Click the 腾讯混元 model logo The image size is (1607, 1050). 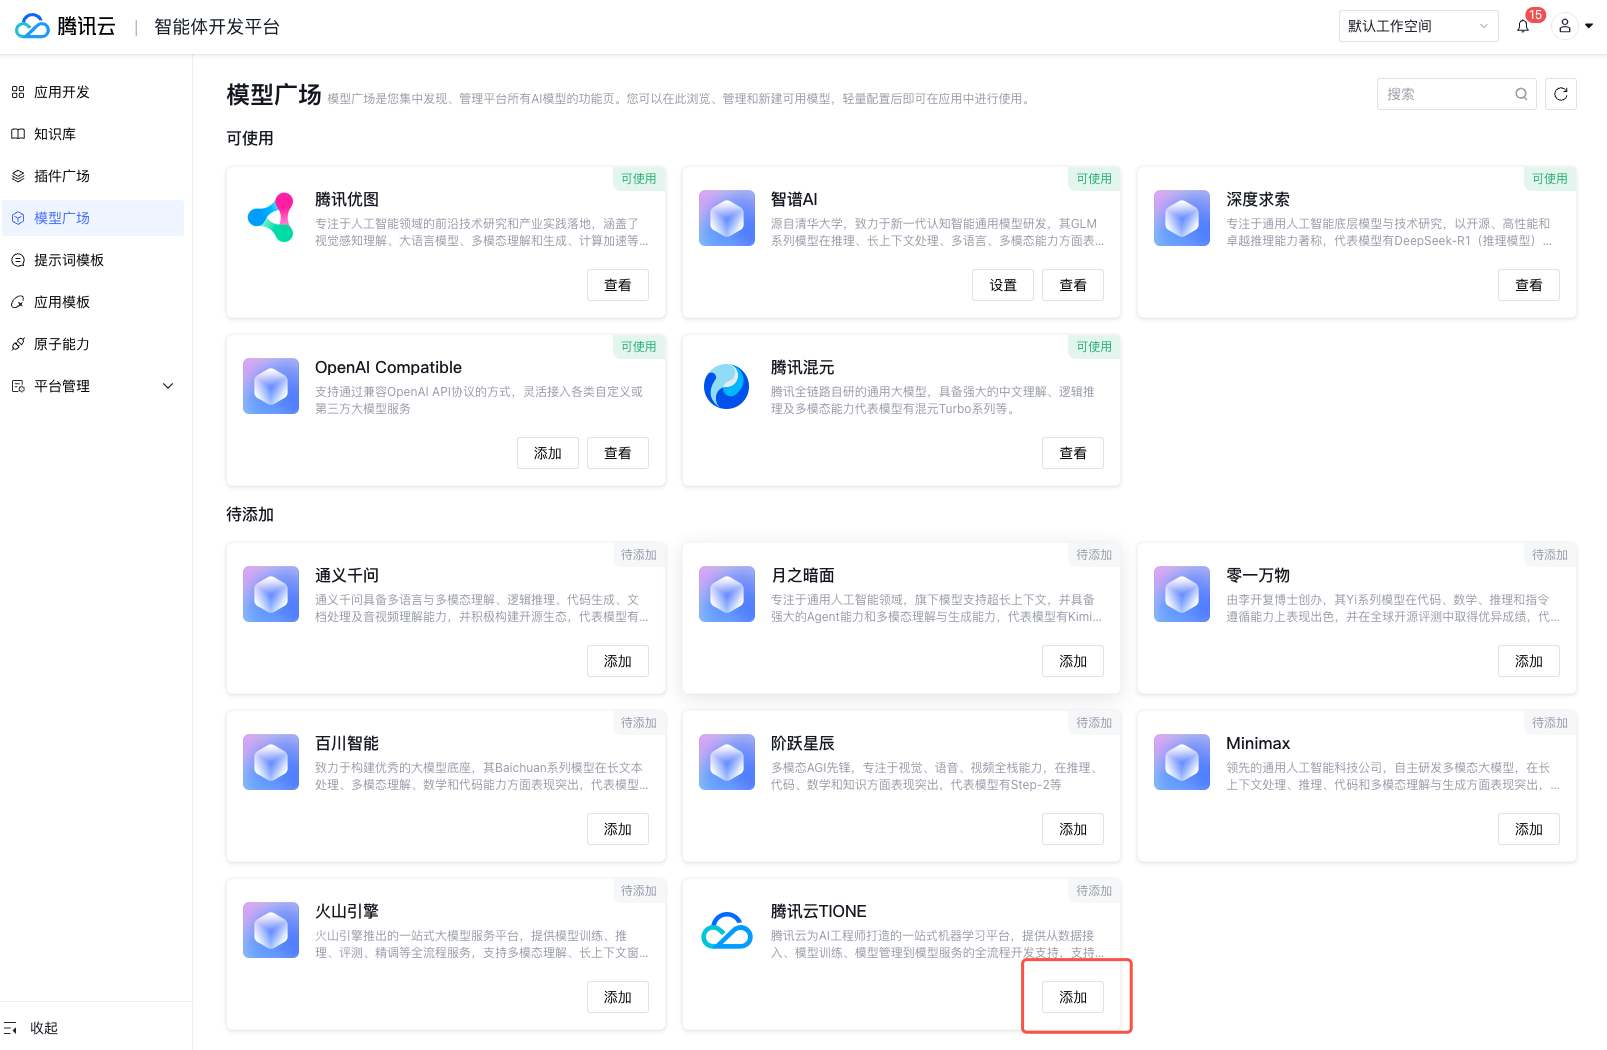[727, 386]
